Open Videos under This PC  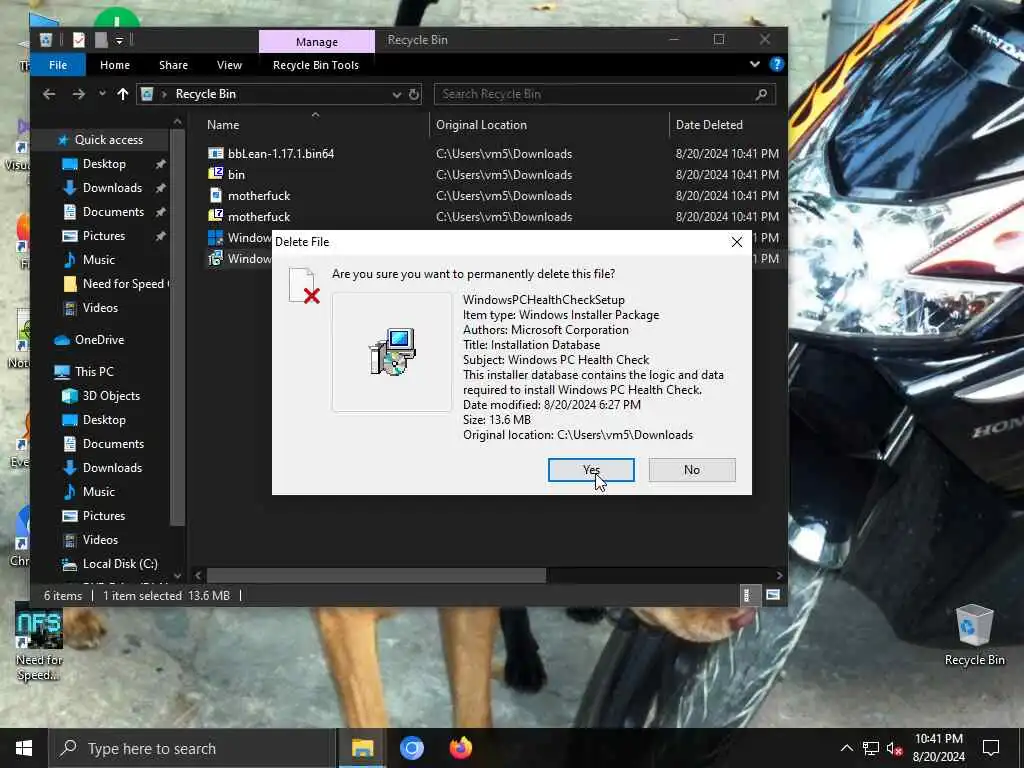(100, 540)
